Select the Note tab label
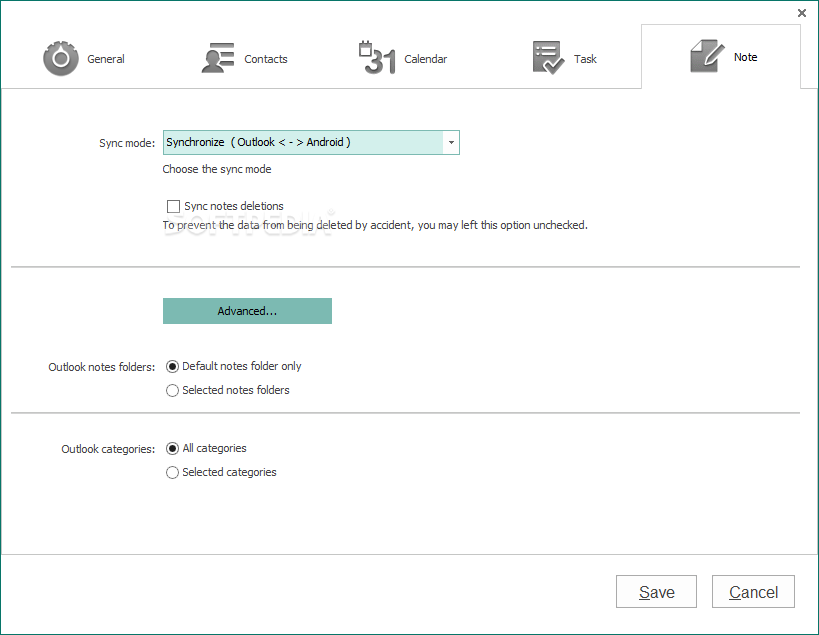This screenshot has width=819, height=635. pos(745,57)
